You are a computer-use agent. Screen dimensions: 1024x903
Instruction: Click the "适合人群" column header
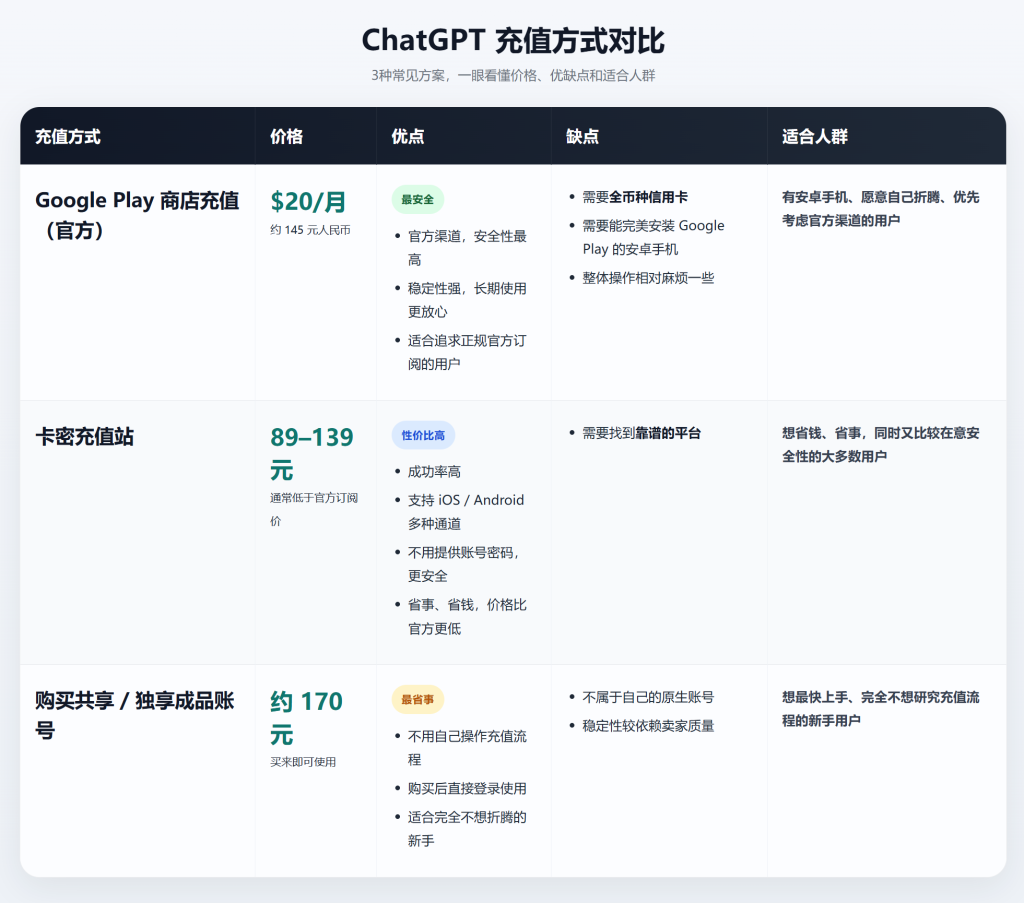(x=815, y=137)
